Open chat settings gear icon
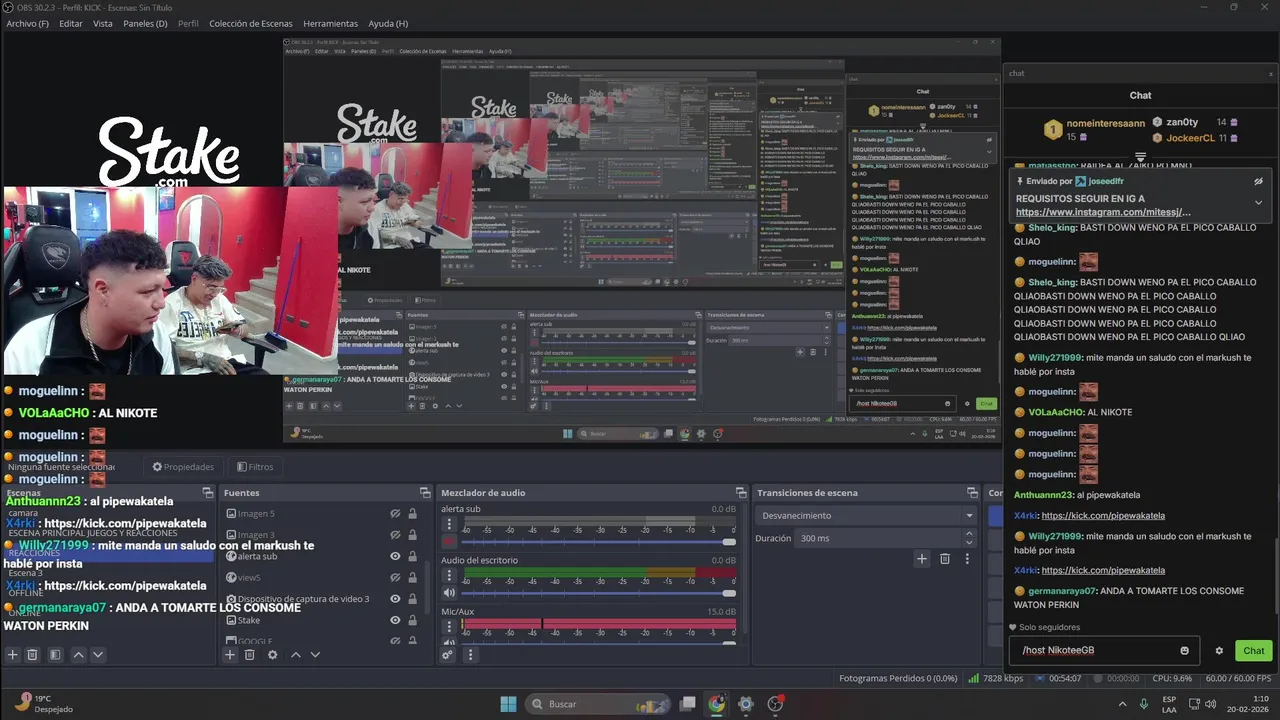Viewport: 1280px width, 720px height. 1219,651
